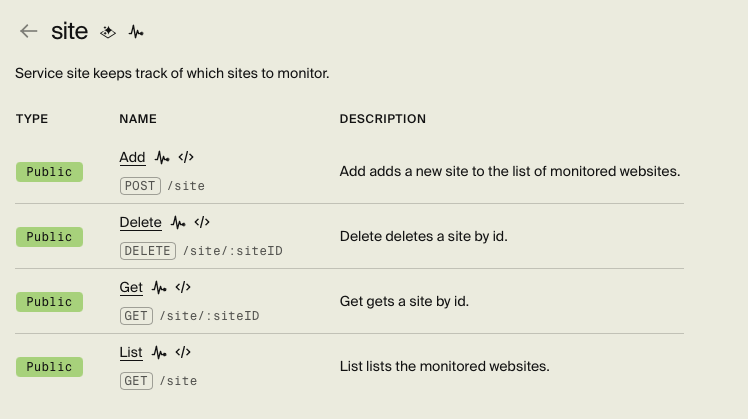Open the diagram icon beside site title
The height and width of the screenshot is (419, 748).
coord(109,32)
